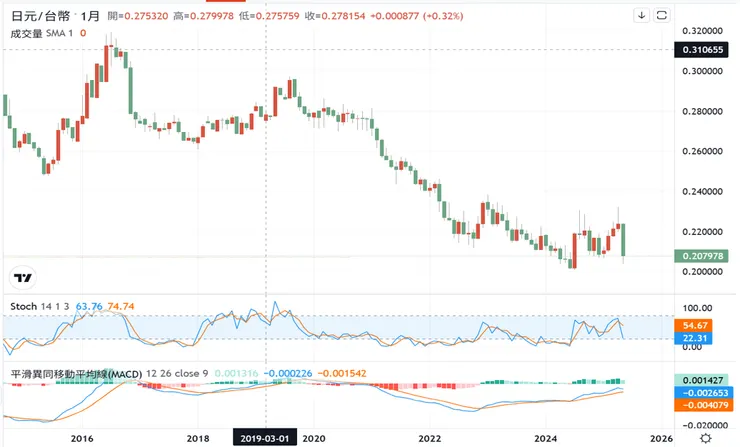The image size is (740, 447).
Task: Click the 2026 time axis label
Action: [x=661, y=439]
